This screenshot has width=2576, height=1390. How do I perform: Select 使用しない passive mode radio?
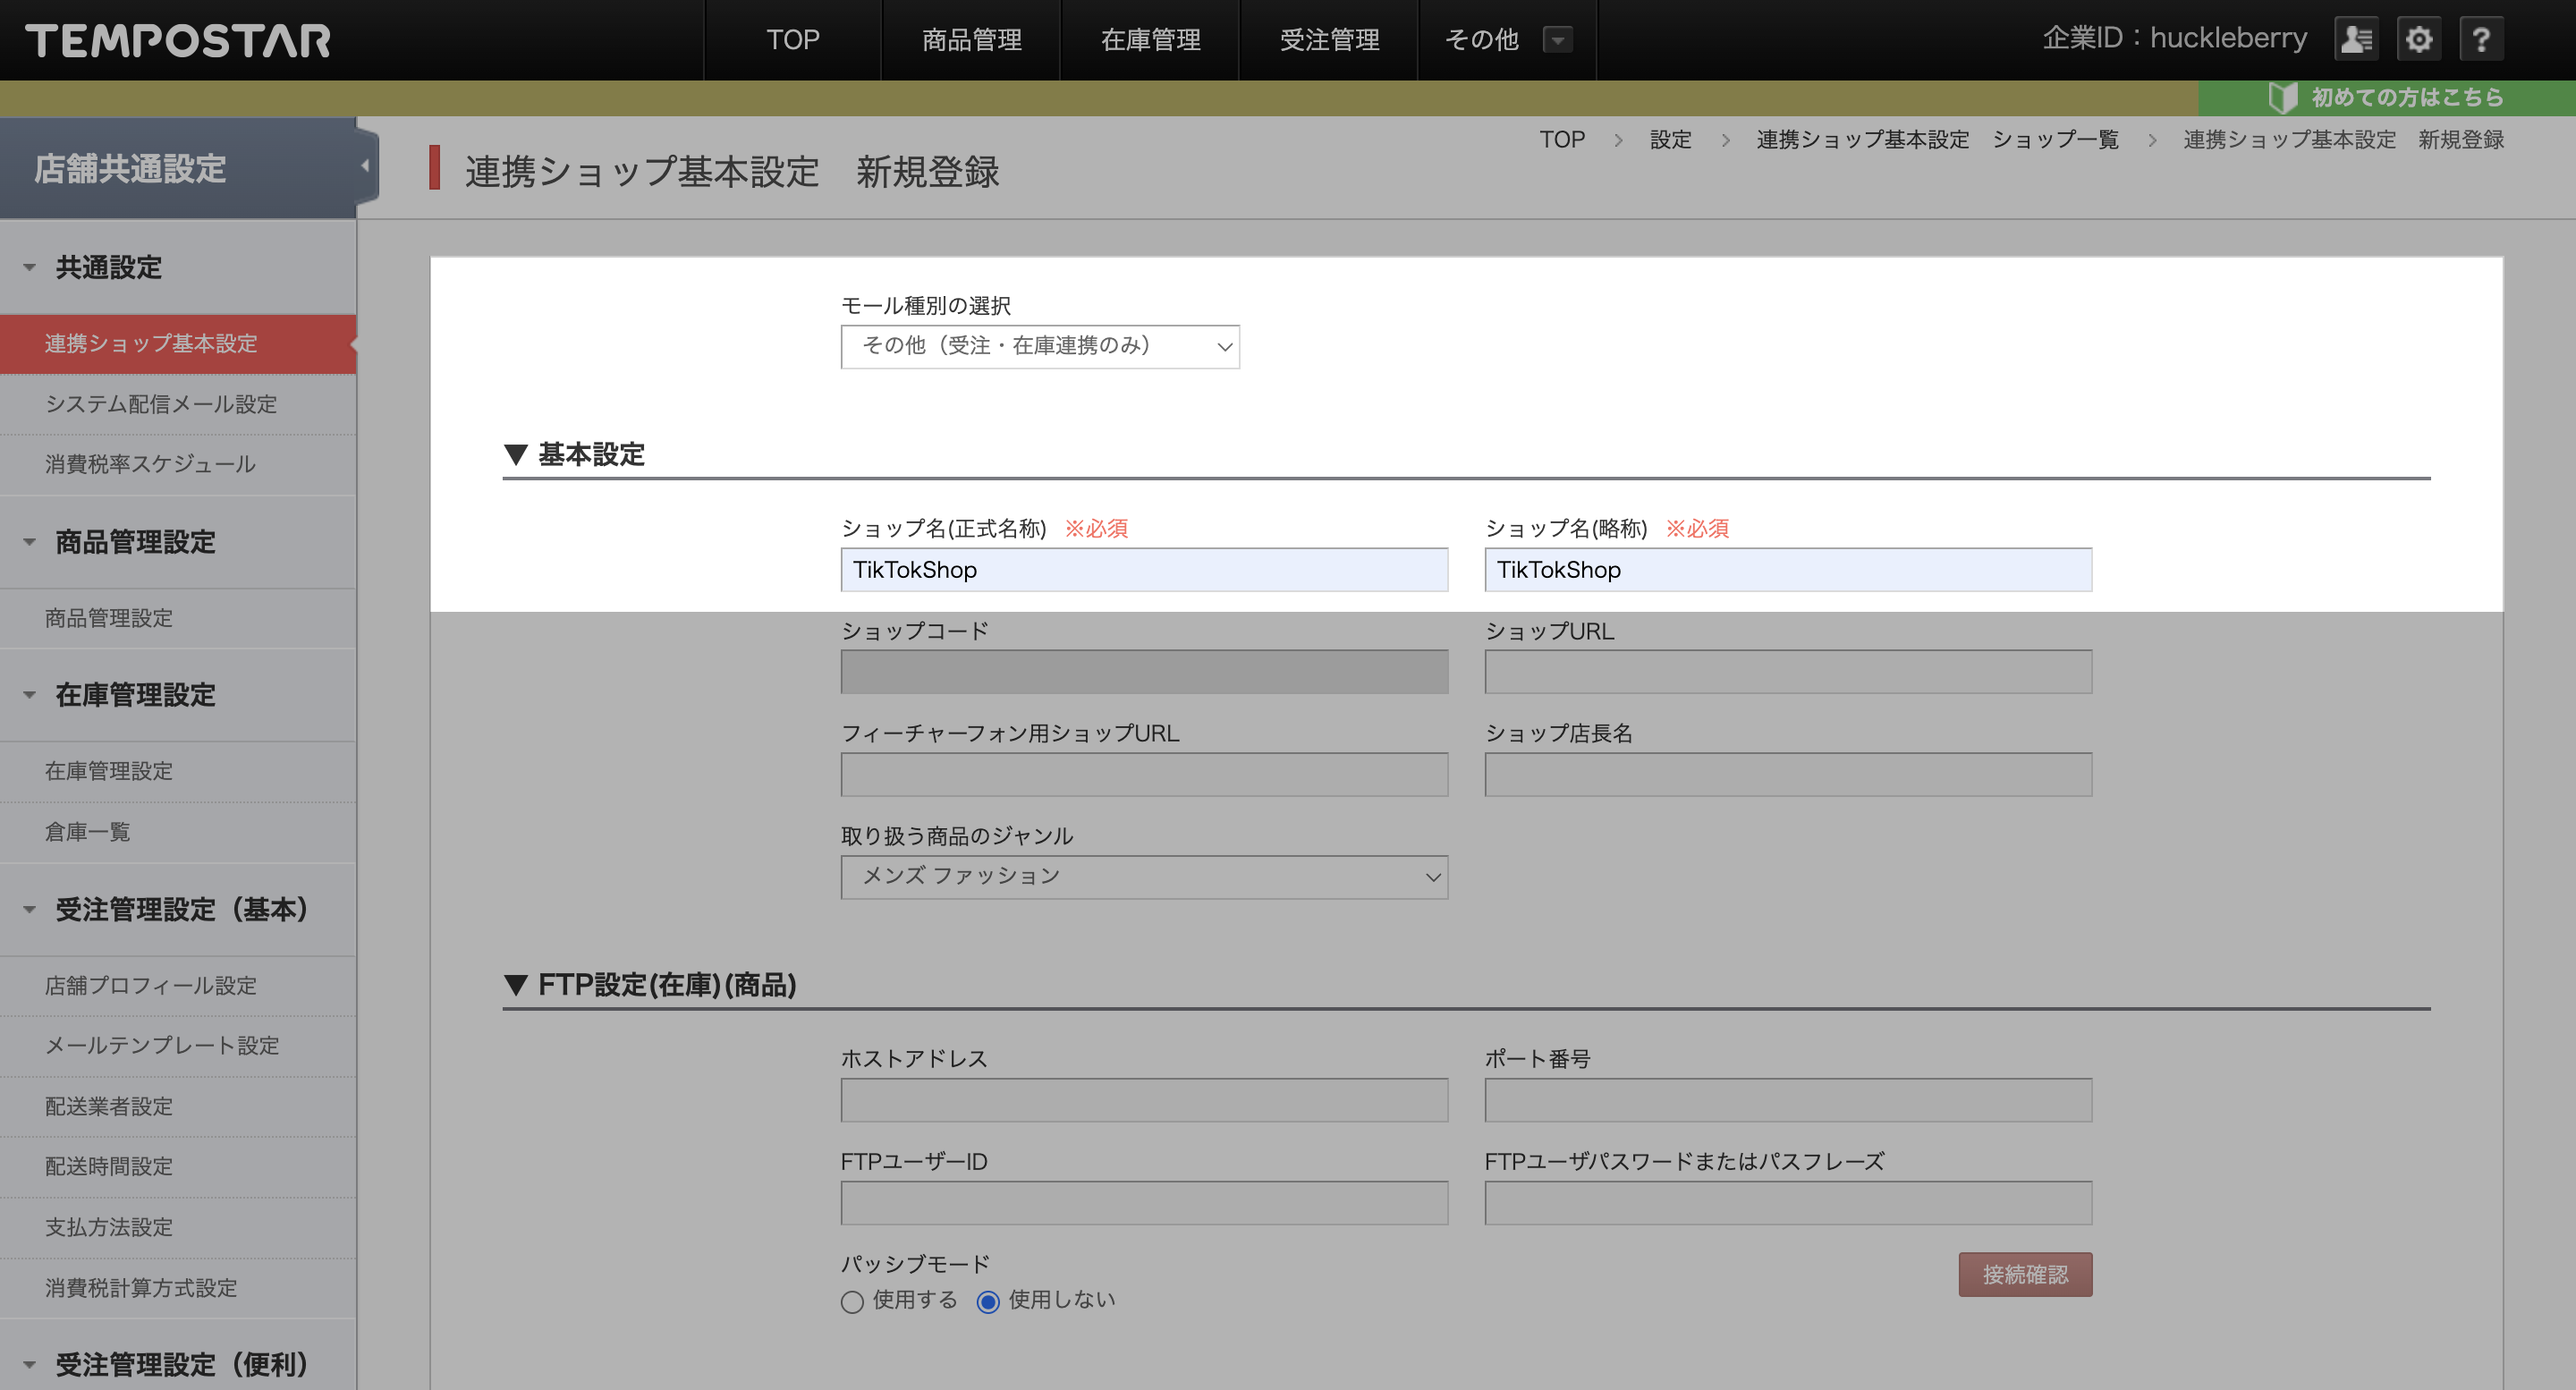click(988, 1301)
